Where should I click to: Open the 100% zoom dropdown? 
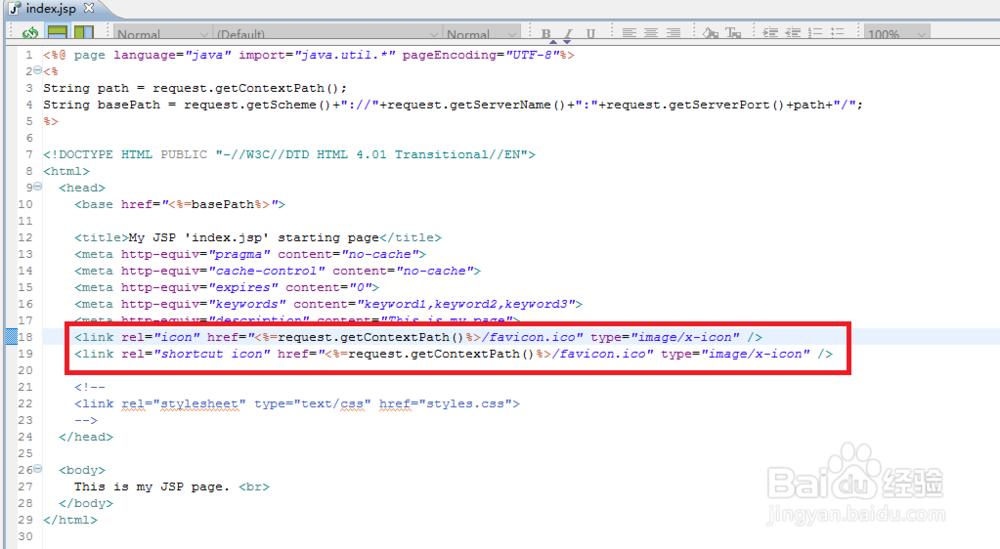pos(897,33)
